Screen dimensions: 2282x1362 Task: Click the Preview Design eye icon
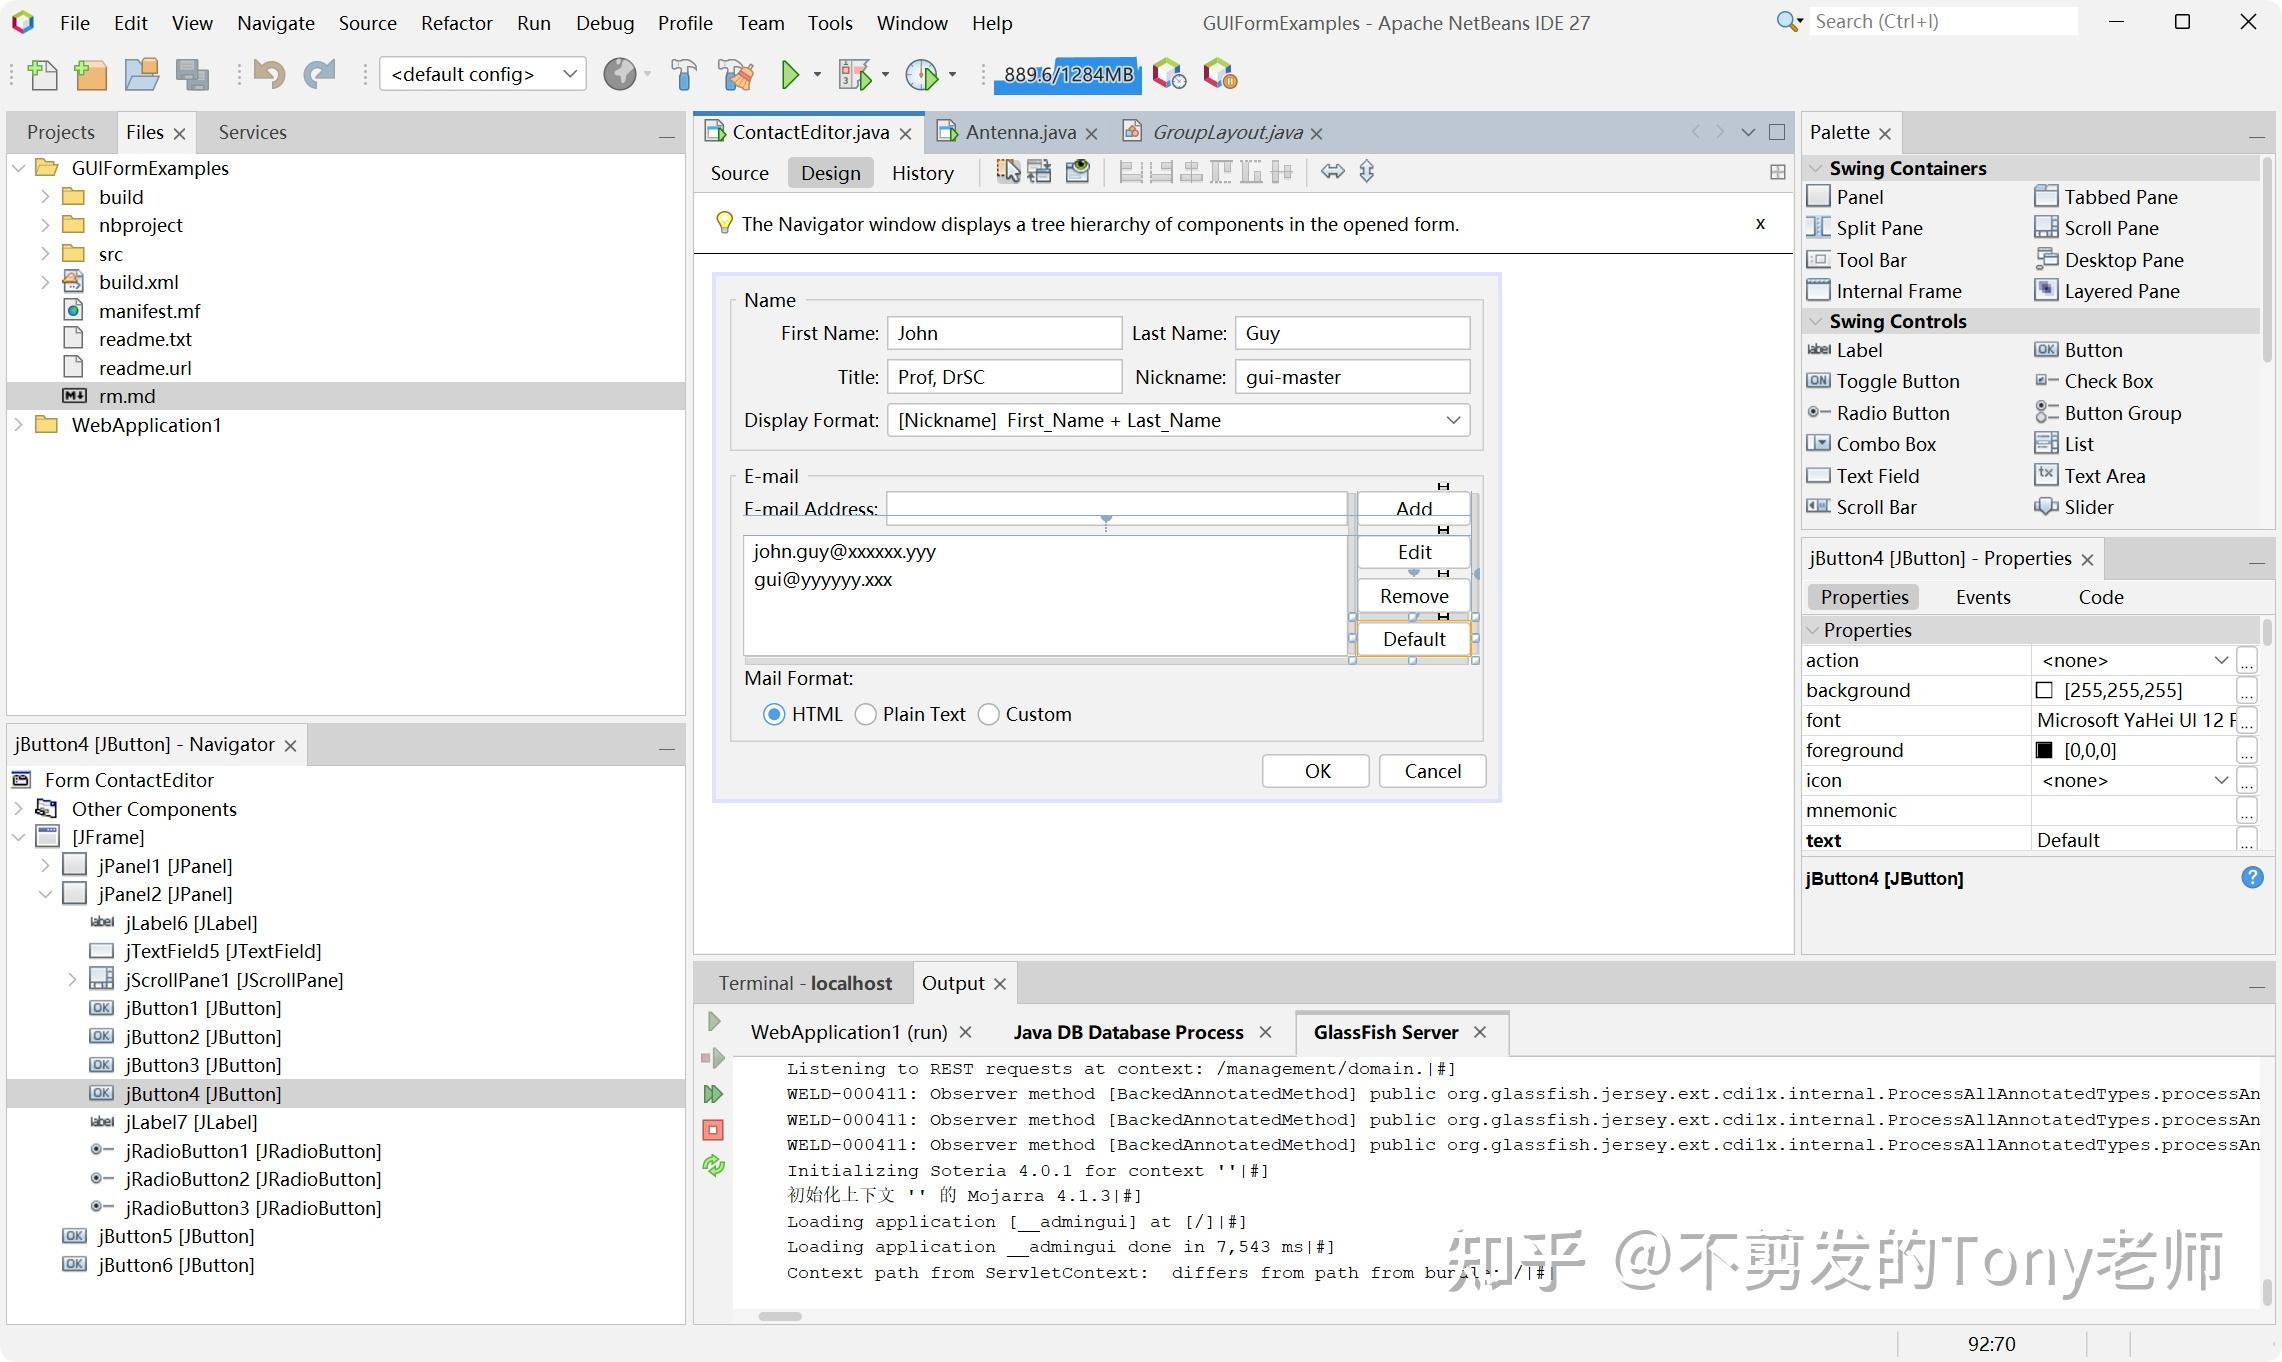1077,172
